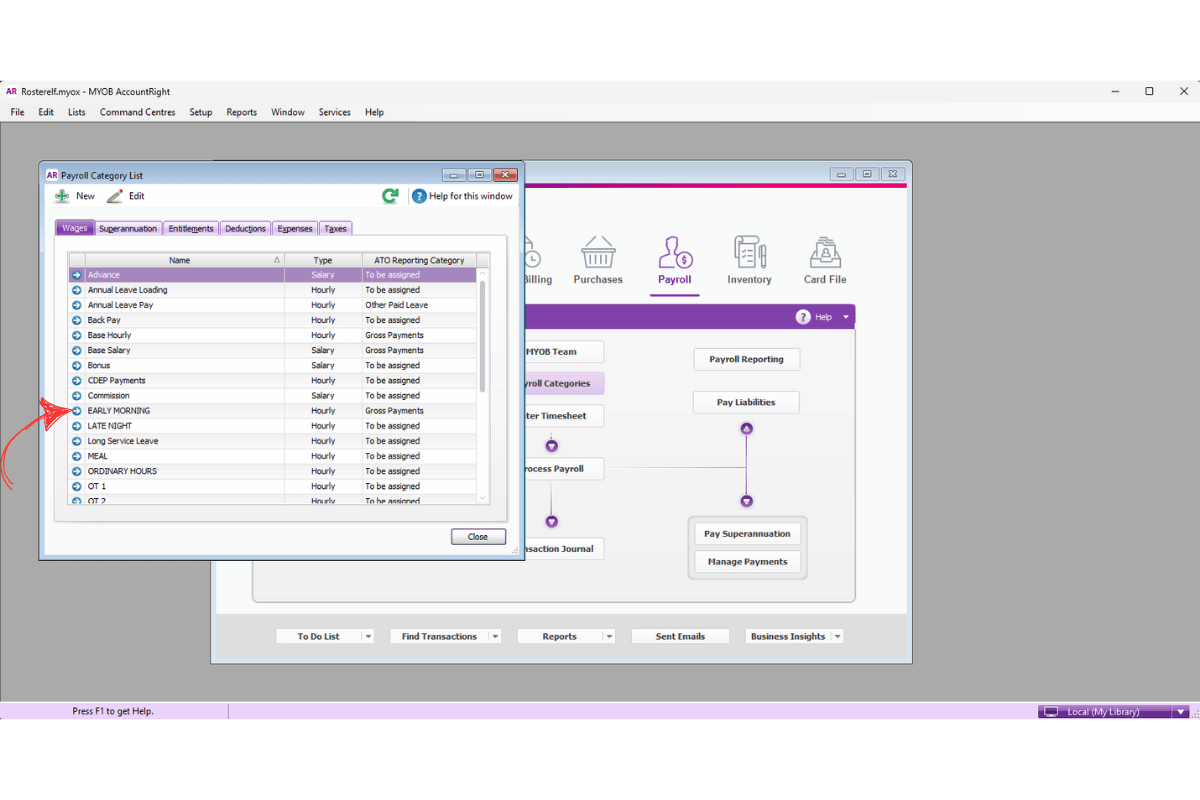Viewport: 1200px width, 800px height.
Task: Select the Wages tab
Action: (x=75, y=228)
